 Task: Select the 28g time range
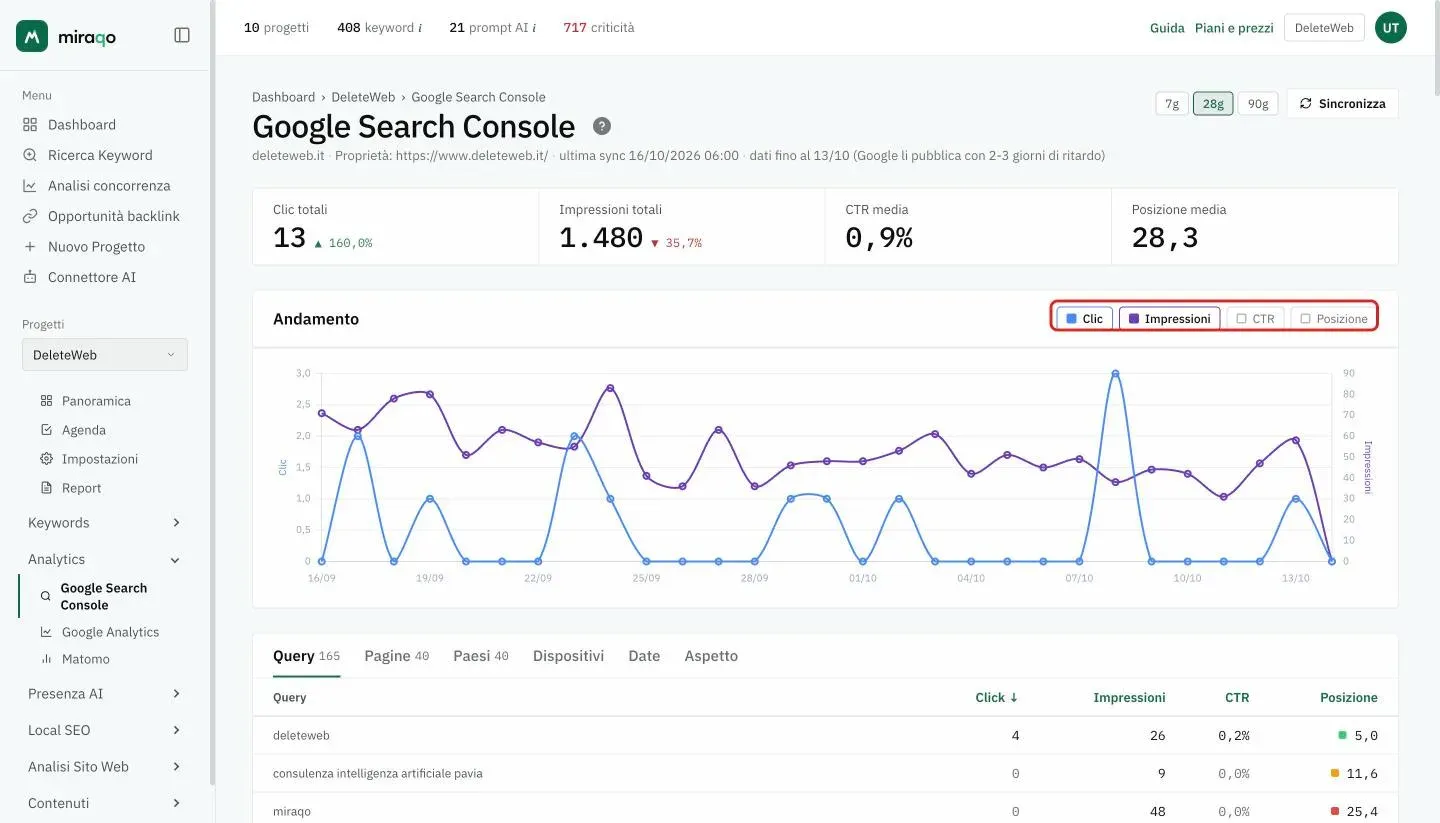(1213, 104)
